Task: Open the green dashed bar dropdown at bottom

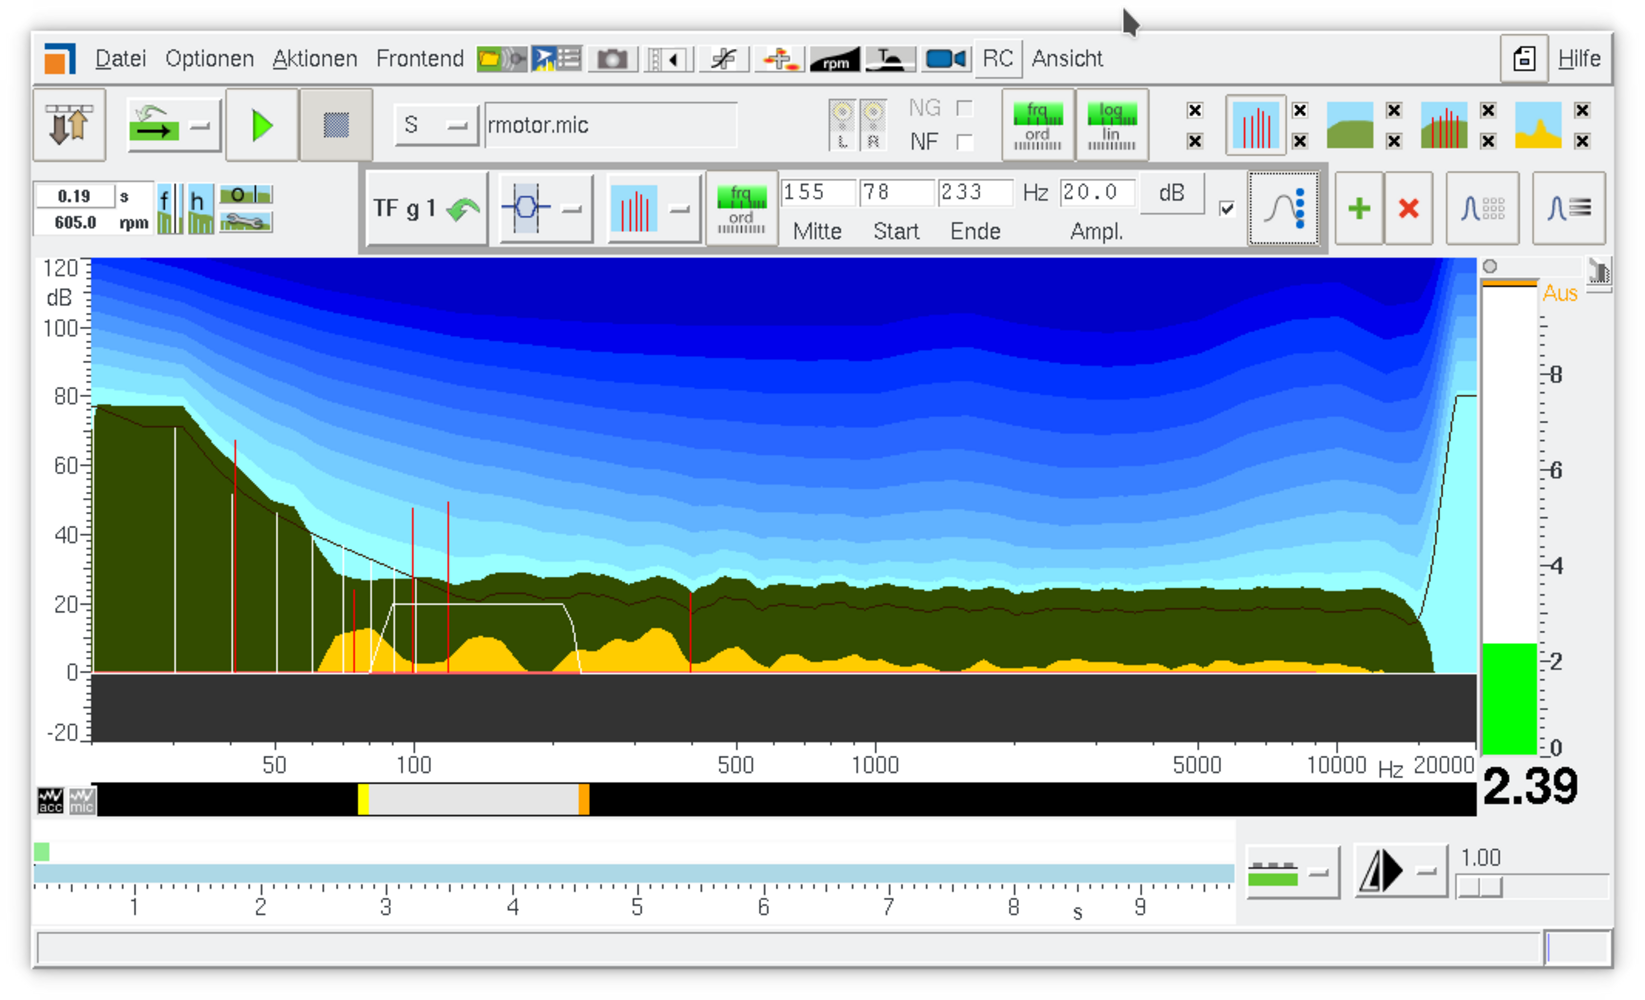Action: 1293,872
